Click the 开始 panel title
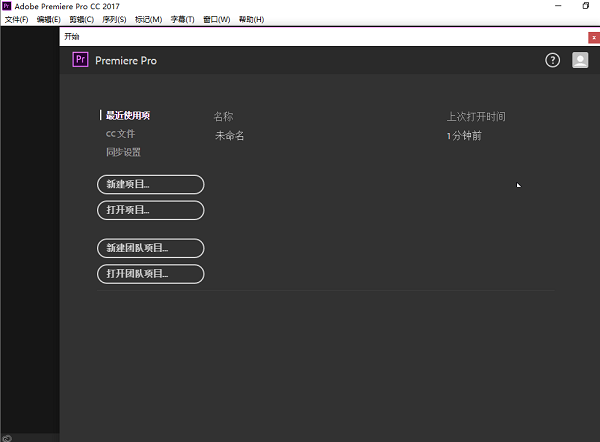Screen dimensions: 600x442 [72, 37]
